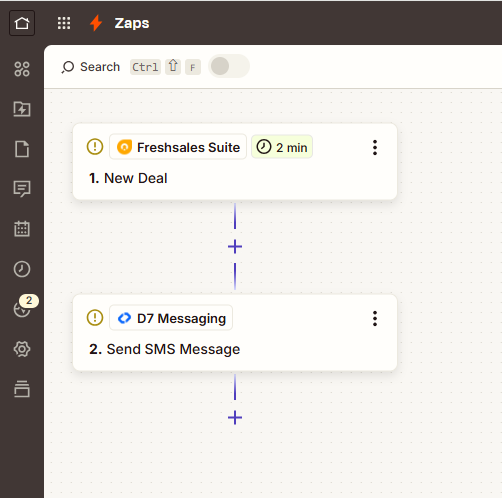Open the three-dot menu on D7 Messaging step
Image resolution: width=502 pixels, height=499 pixels.
(375, 318)
